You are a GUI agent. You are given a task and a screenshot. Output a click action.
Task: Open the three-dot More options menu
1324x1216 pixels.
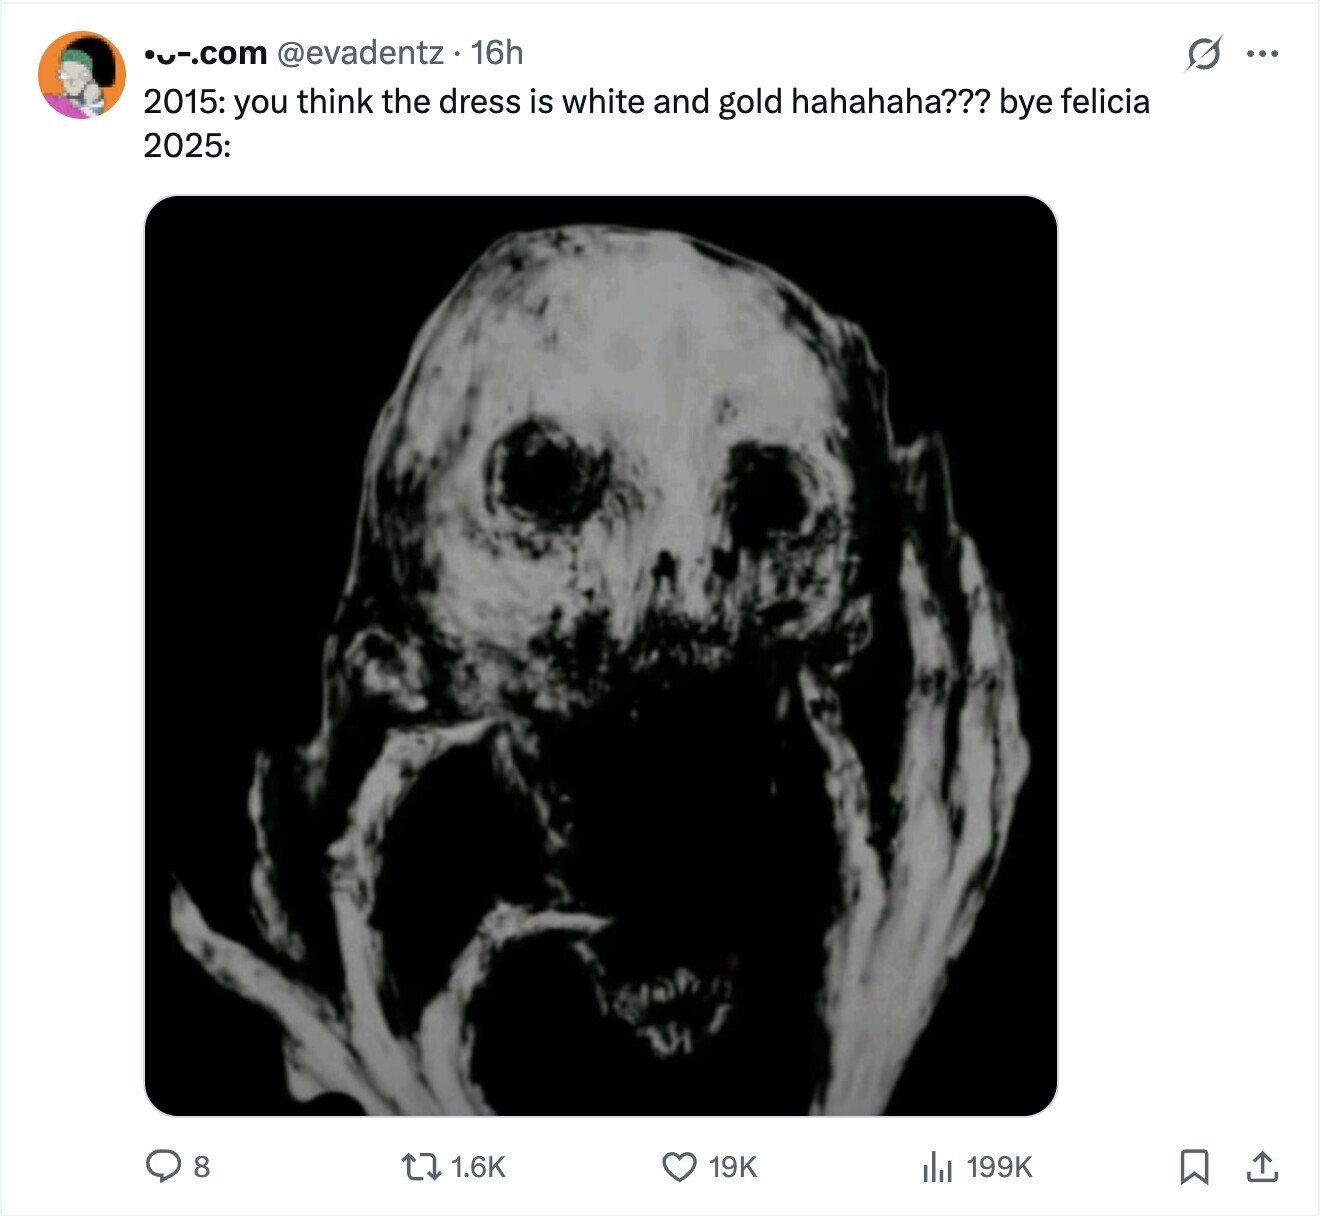point(1262,54)
